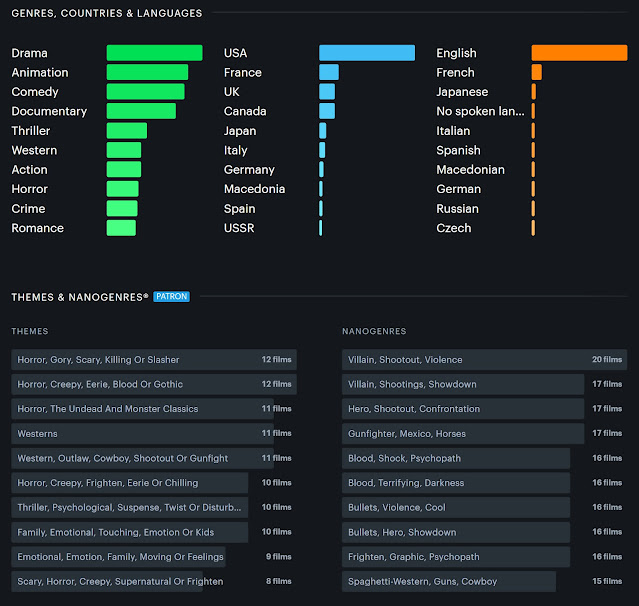
Task: Select the Crime genre label
Action: click(x=28, y=209)
